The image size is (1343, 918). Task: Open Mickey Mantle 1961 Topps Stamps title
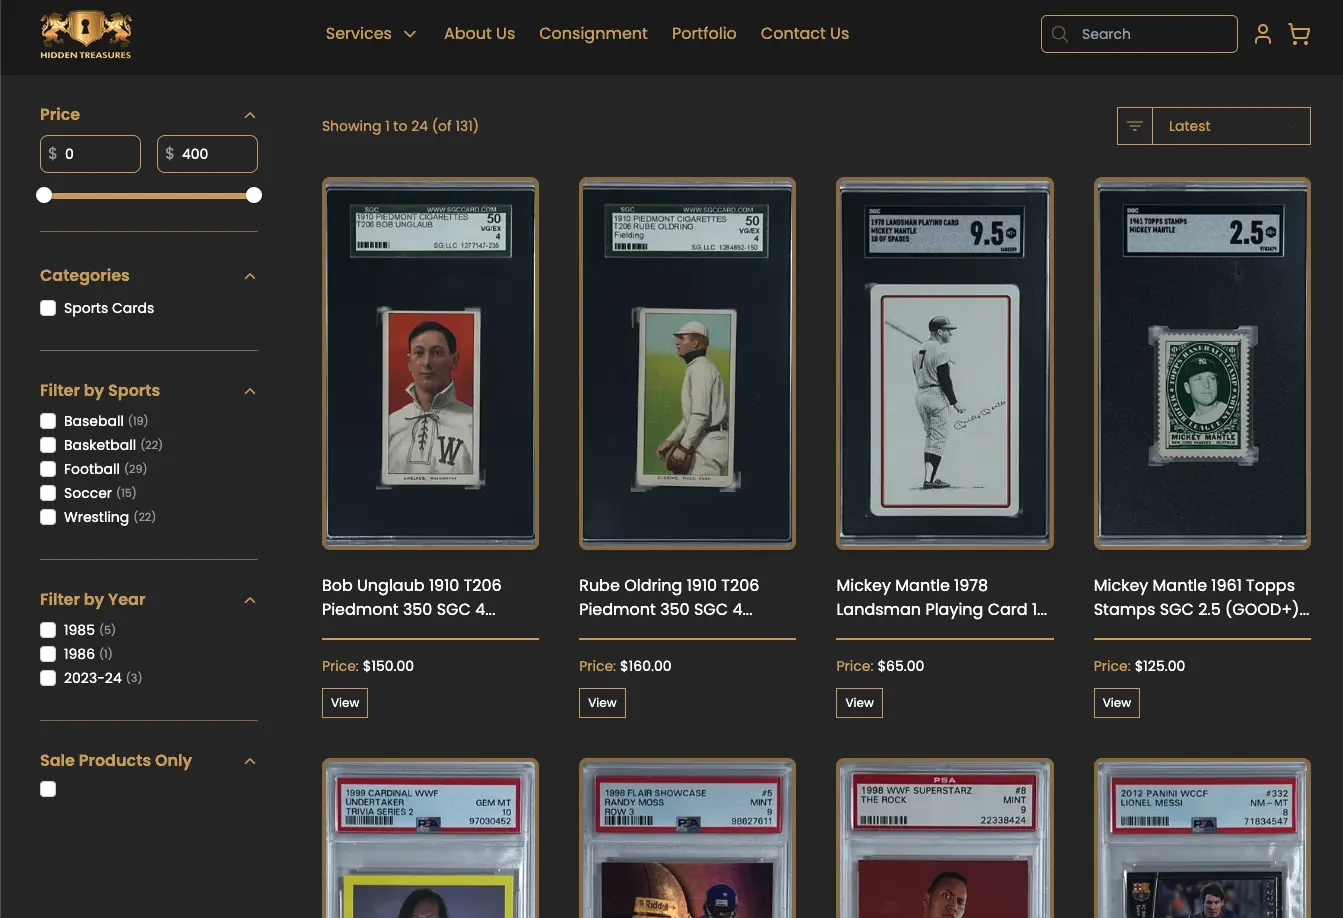[x=1202, y=597]
